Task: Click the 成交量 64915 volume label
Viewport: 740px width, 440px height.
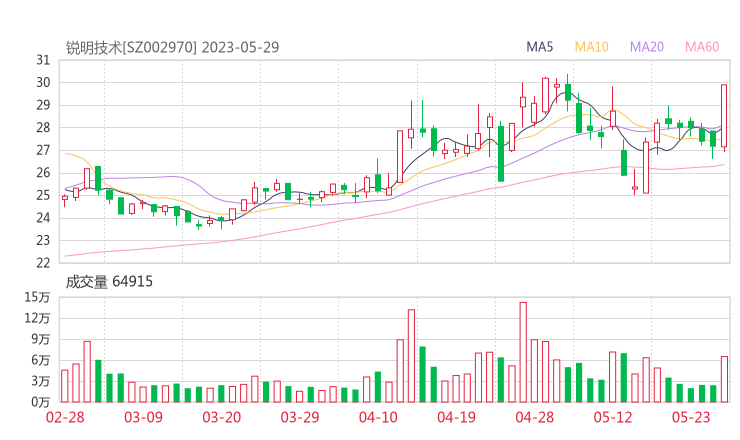Action: pos(109,282)
